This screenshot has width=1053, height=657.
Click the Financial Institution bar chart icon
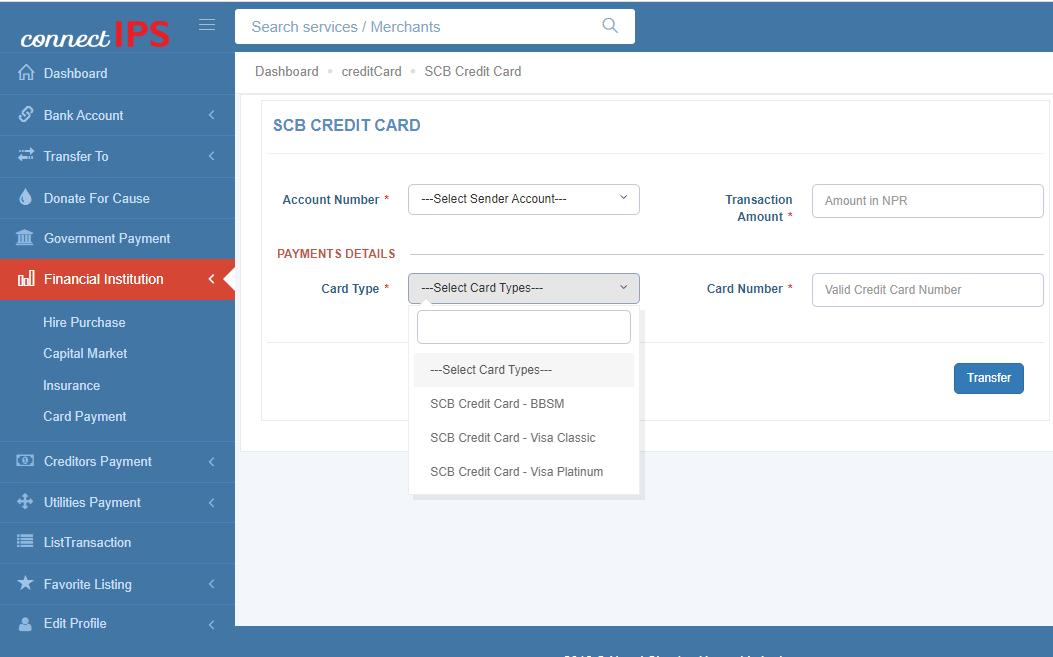click(27, 279)
